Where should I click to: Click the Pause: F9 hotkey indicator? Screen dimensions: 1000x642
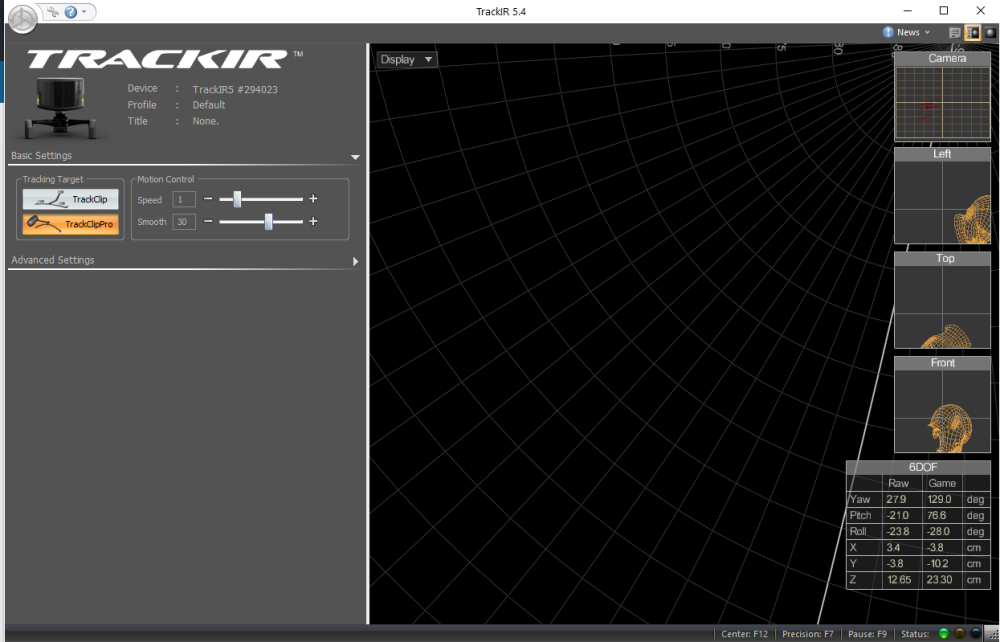pyautogui.click(x=867, y=634)
